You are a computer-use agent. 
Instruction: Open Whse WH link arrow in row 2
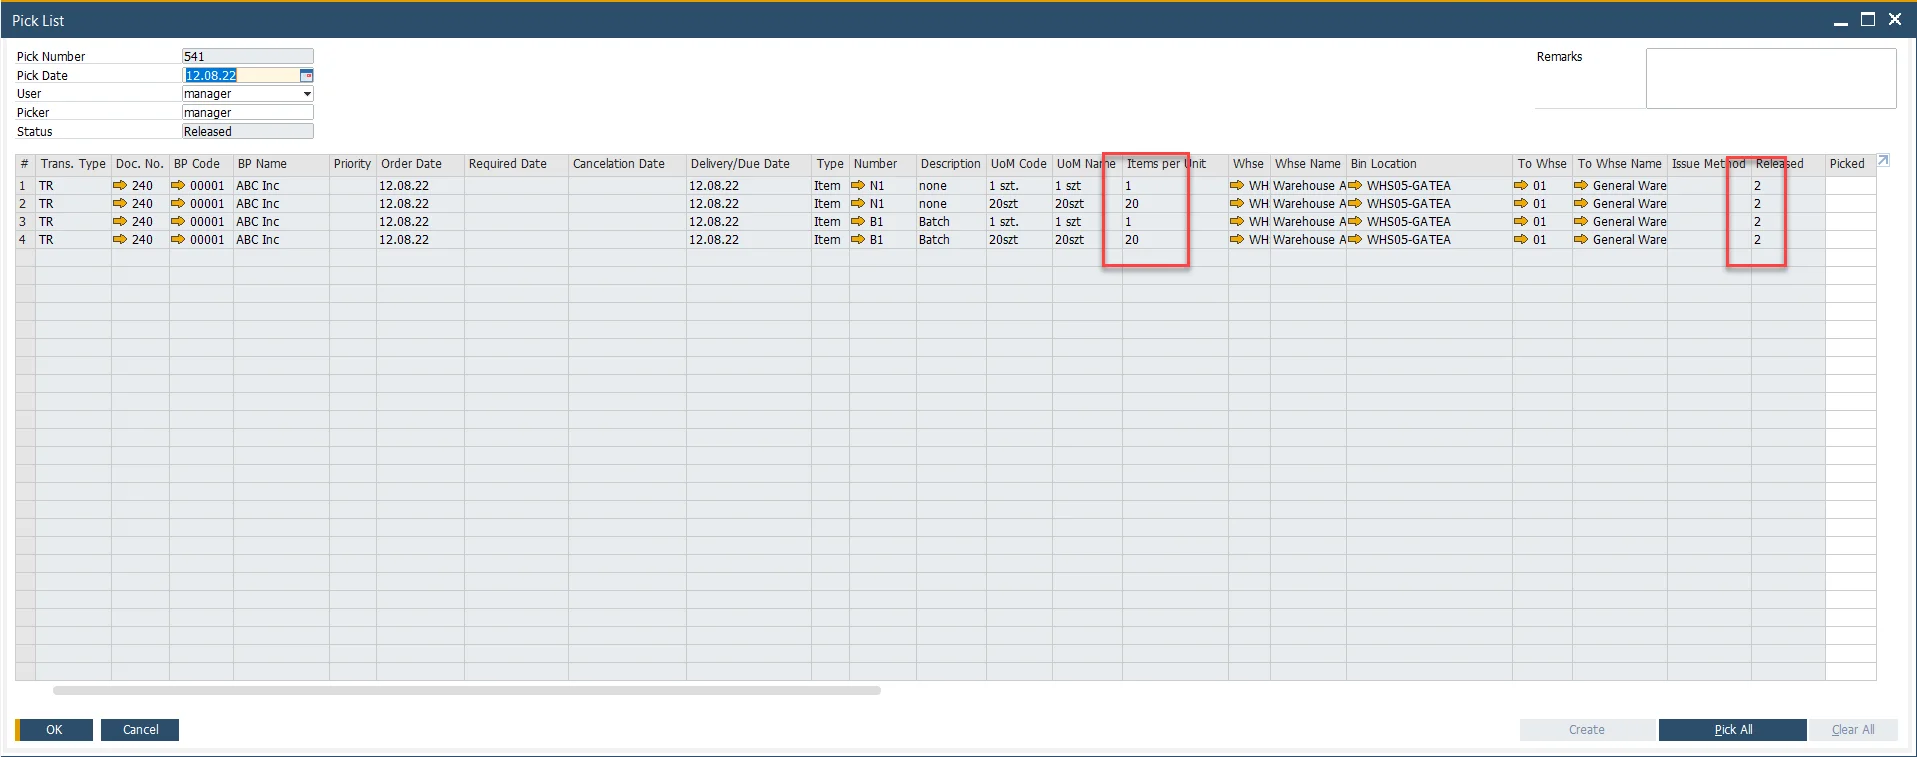1237,203
